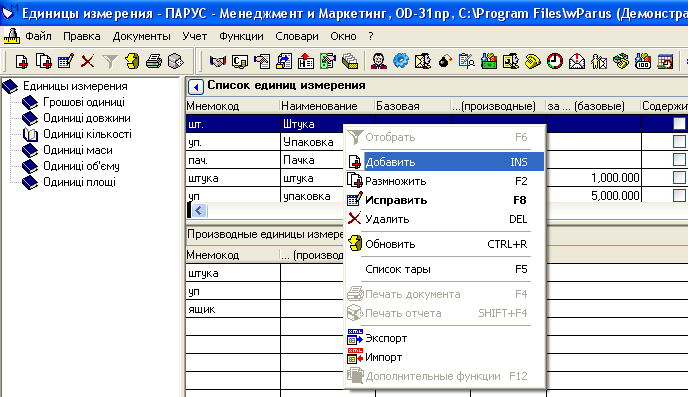Click the funnel filter toolbar icon

110,61
